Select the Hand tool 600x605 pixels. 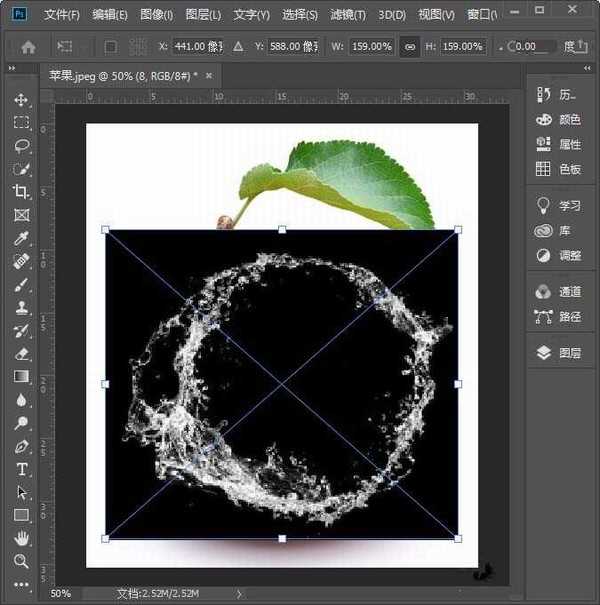[21, 538]
